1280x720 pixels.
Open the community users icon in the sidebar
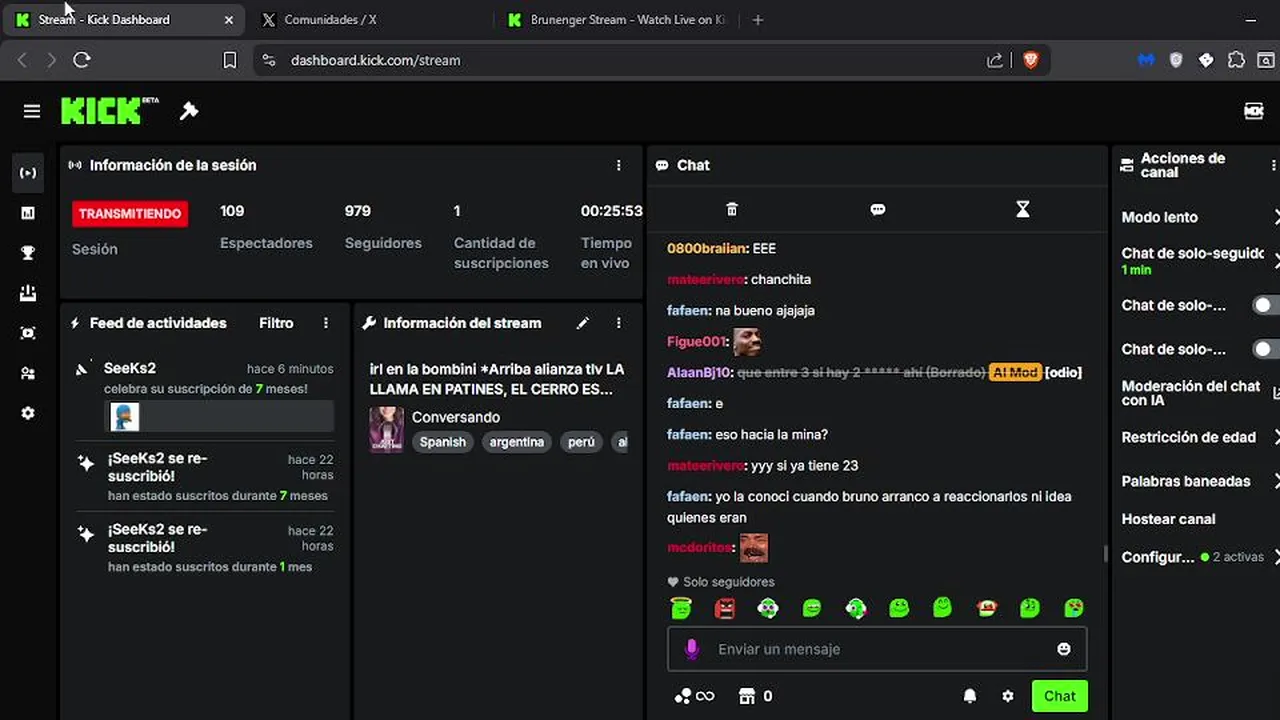click(28, 373)
